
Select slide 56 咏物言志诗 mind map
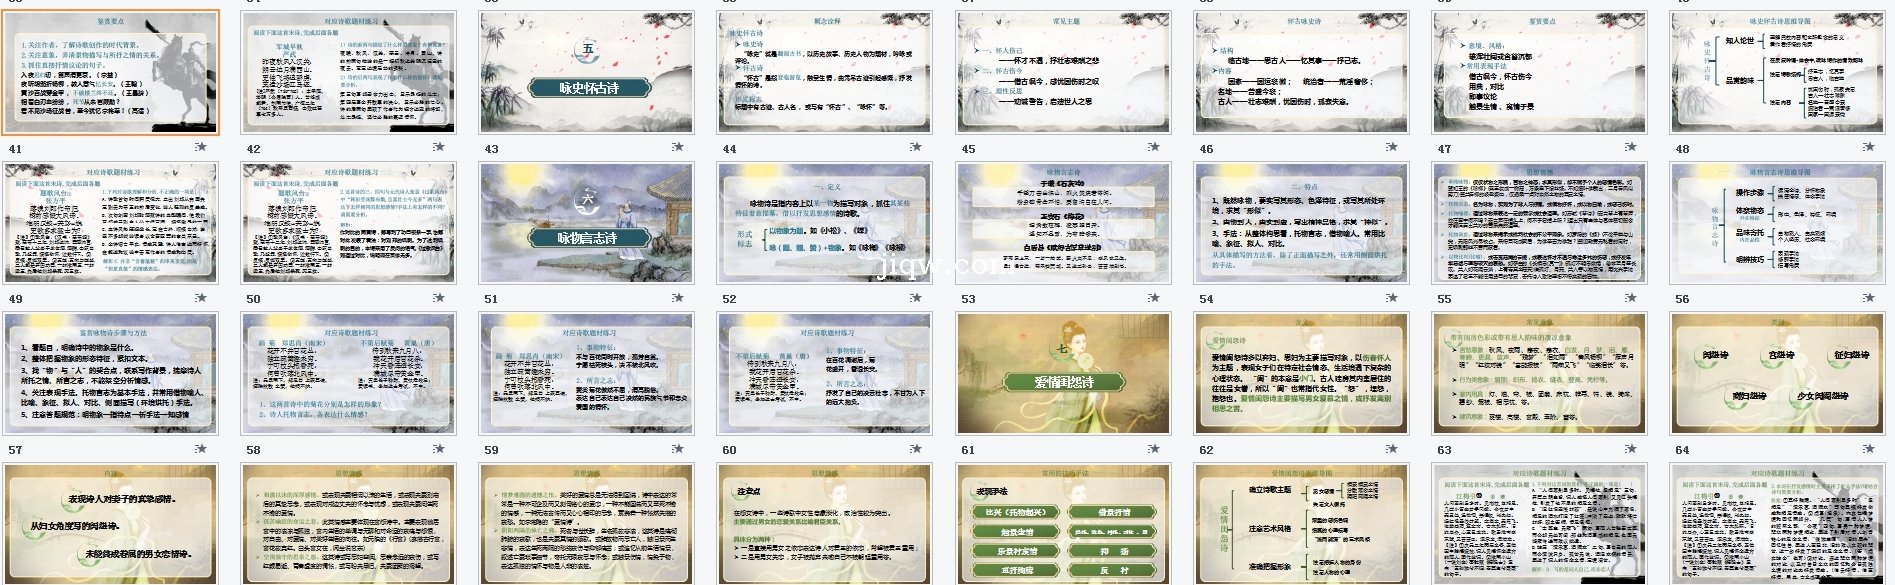point(1777,222)
